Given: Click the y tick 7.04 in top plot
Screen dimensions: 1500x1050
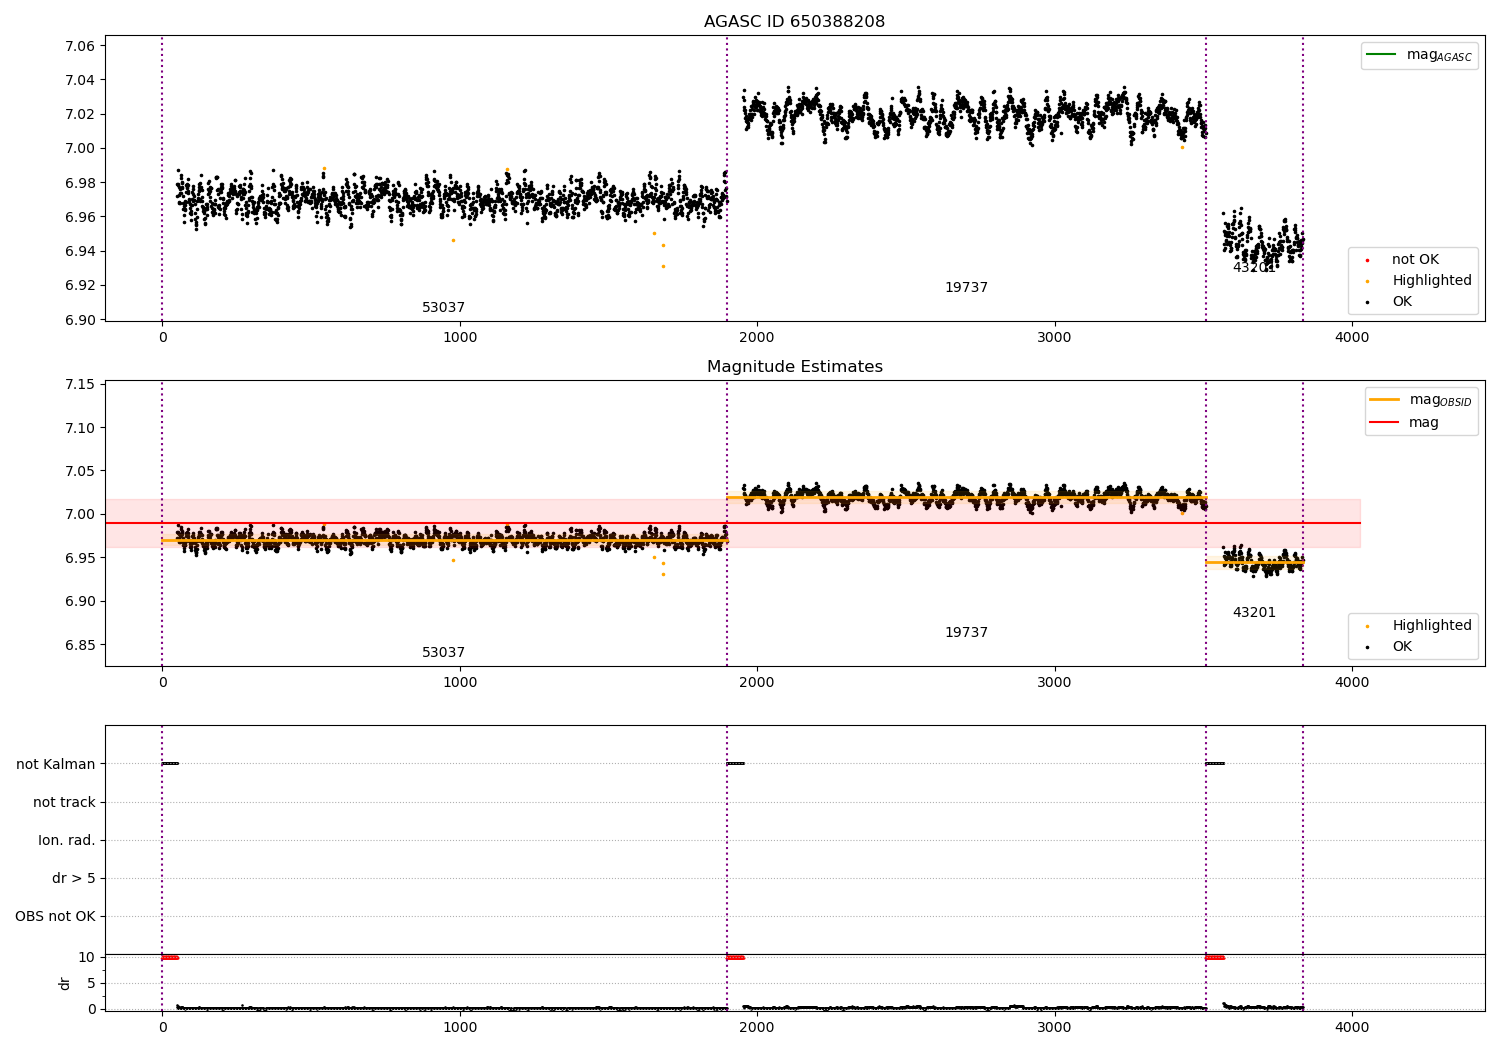Looking at the screenshot, I should [x=80, y=80].
